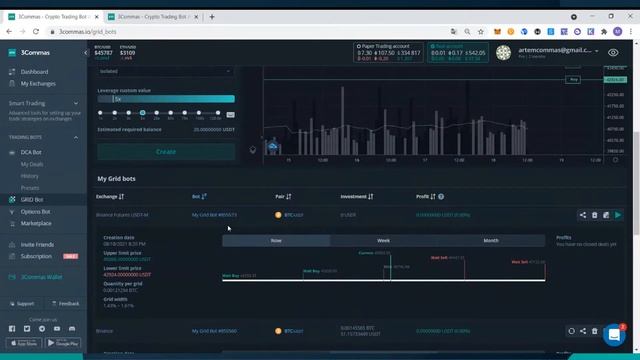Viewport: 640px width, 360px height.
Task: Sort grid bots by Exchange column
Action: coord(110,197)
